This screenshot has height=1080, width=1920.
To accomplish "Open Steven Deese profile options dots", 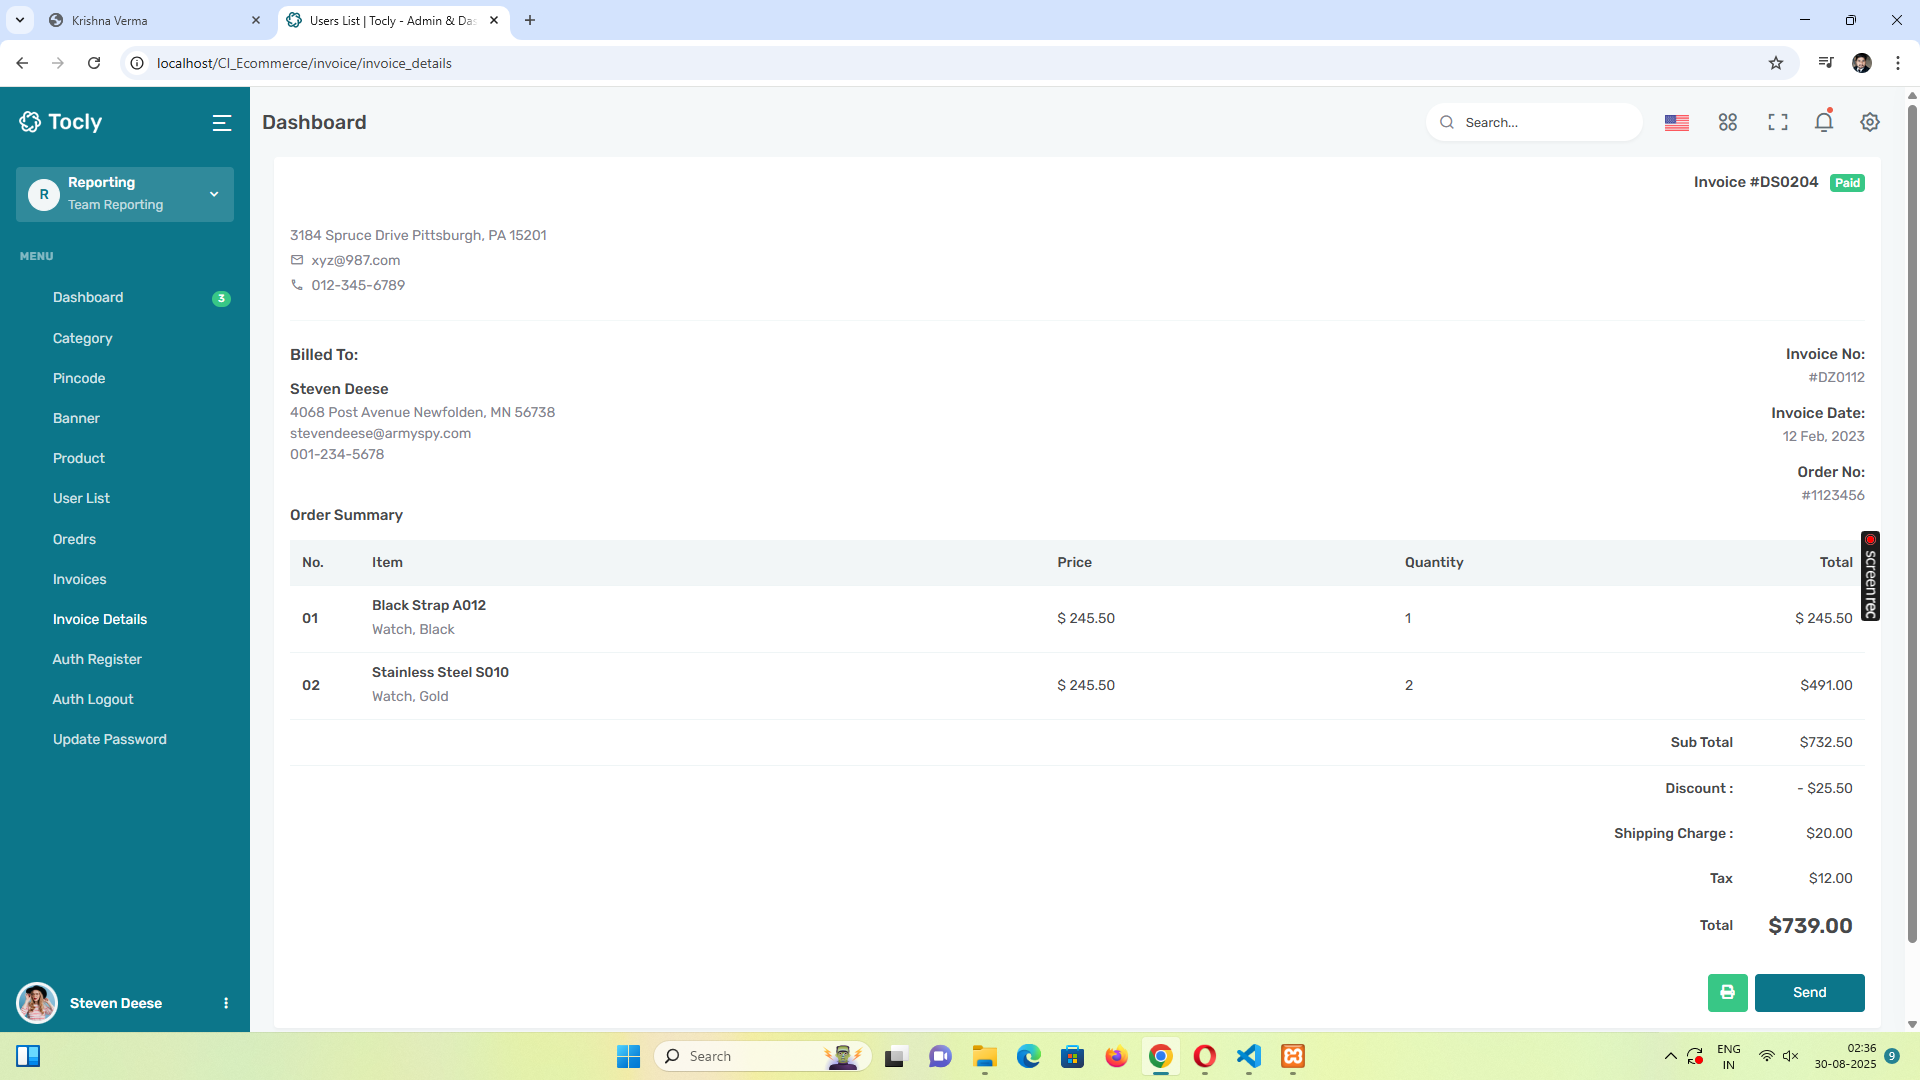I will [226, 1003].
